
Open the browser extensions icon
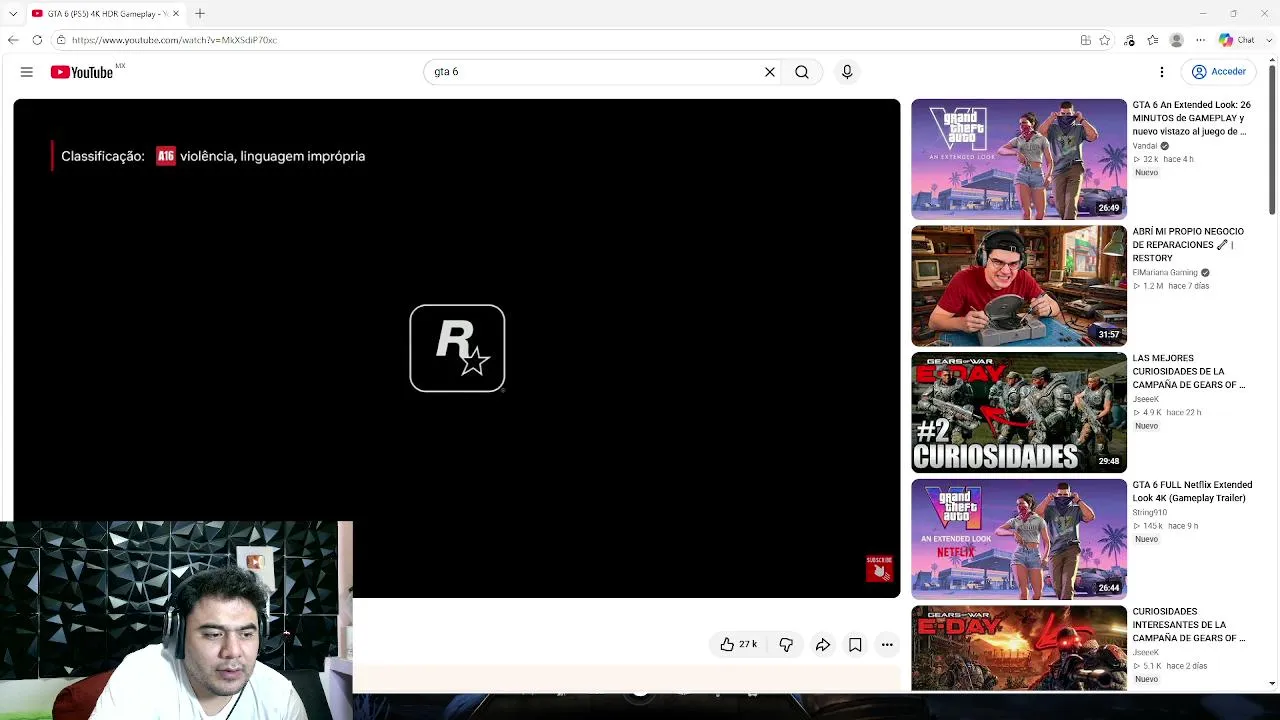click(x=1129, y=40)
